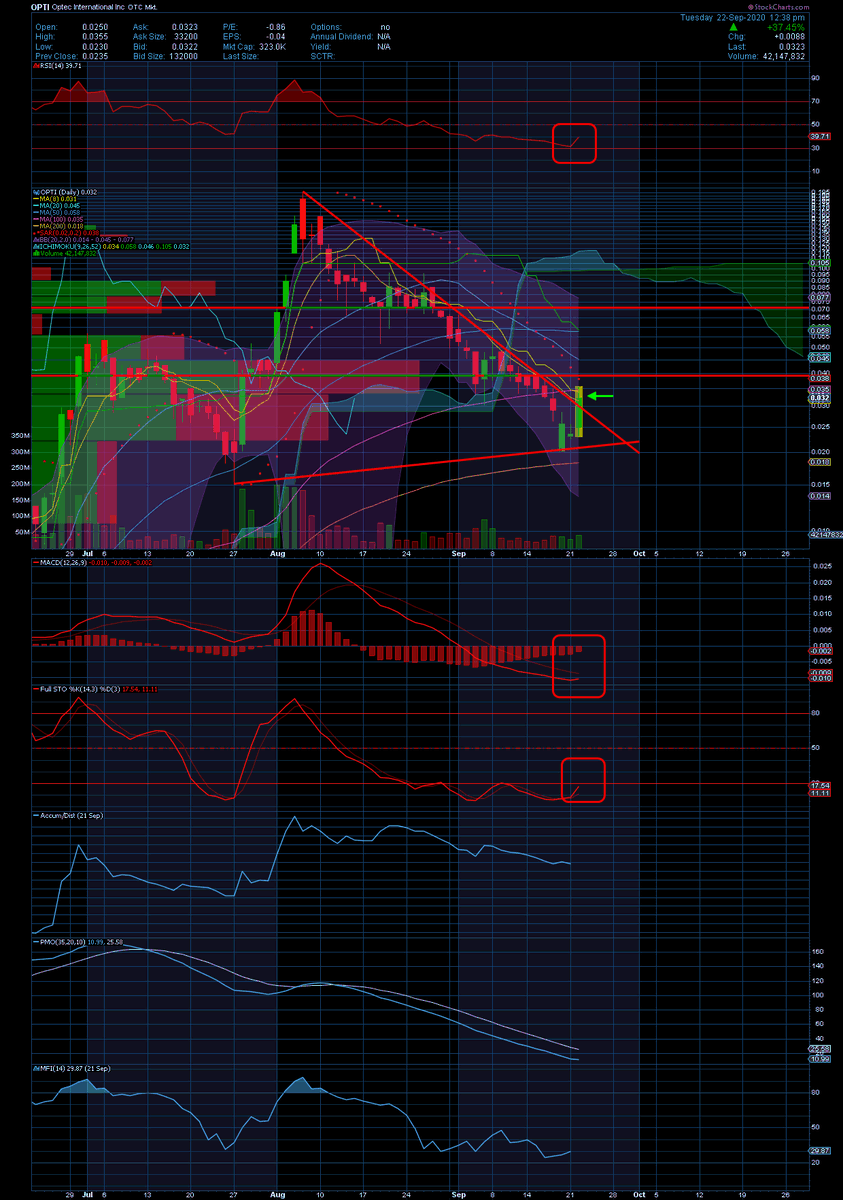Screen dimensions: 843x1200
Task: Select the ICHIMOKU(9,26,52) overlay legend icon
Action: pos(38,244)
